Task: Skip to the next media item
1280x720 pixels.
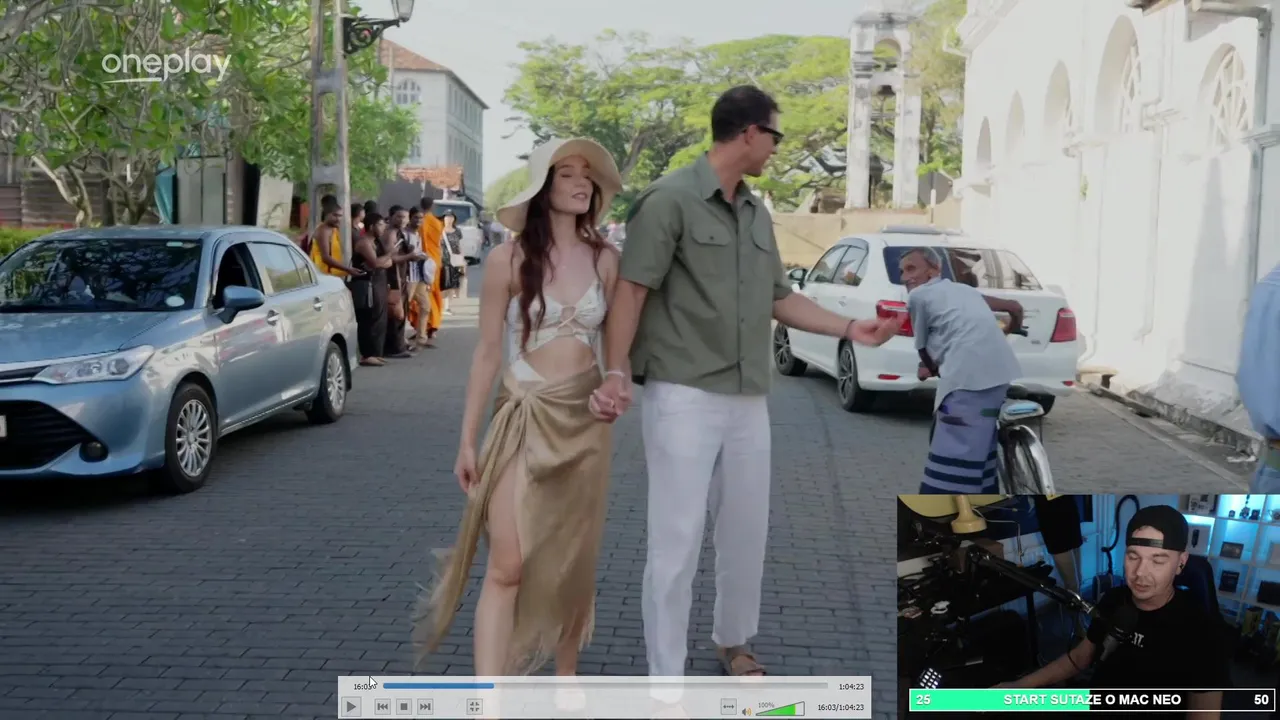Action: pos(425,707)
